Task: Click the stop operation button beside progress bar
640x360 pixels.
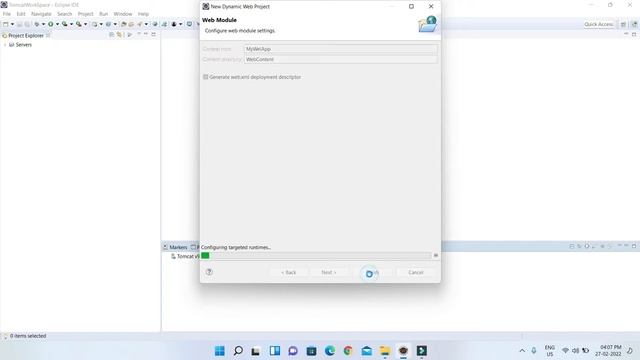Action: click(x=436, y=256)
